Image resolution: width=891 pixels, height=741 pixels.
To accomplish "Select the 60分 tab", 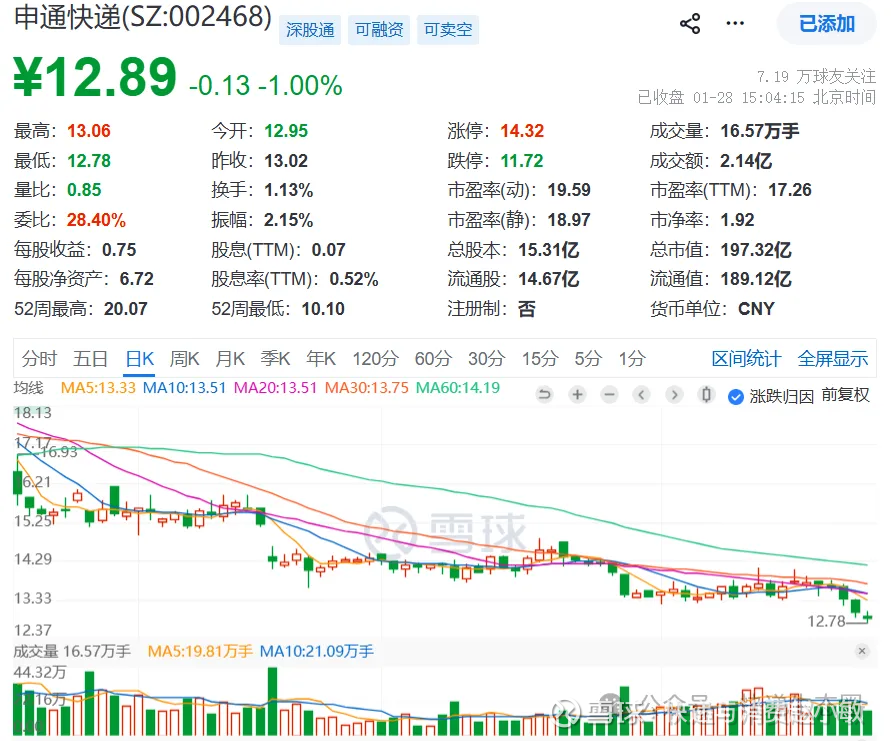I will 433,359.
